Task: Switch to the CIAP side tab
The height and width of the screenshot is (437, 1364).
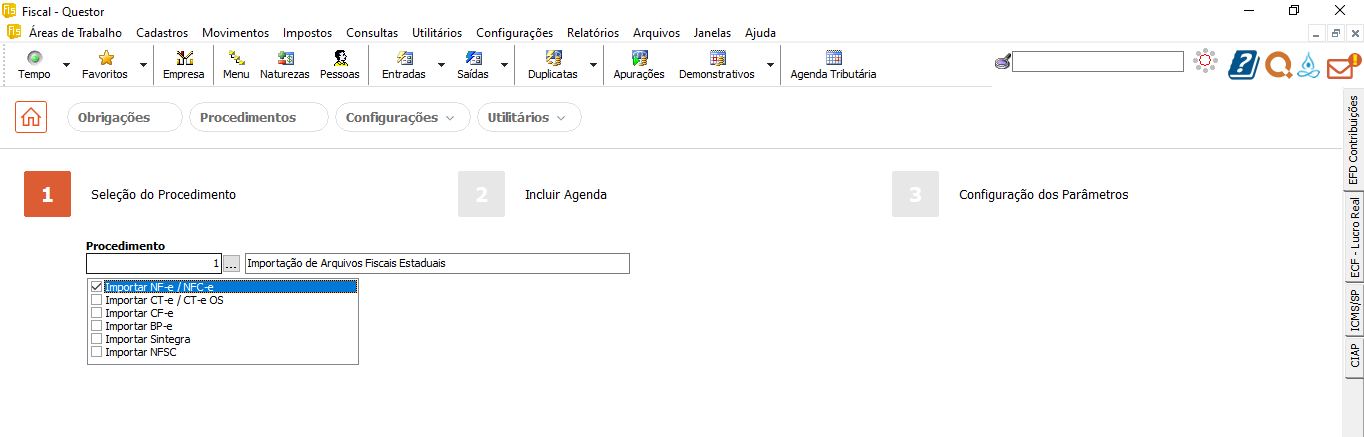Action: pyautogui.click(x=1353, y=355)
